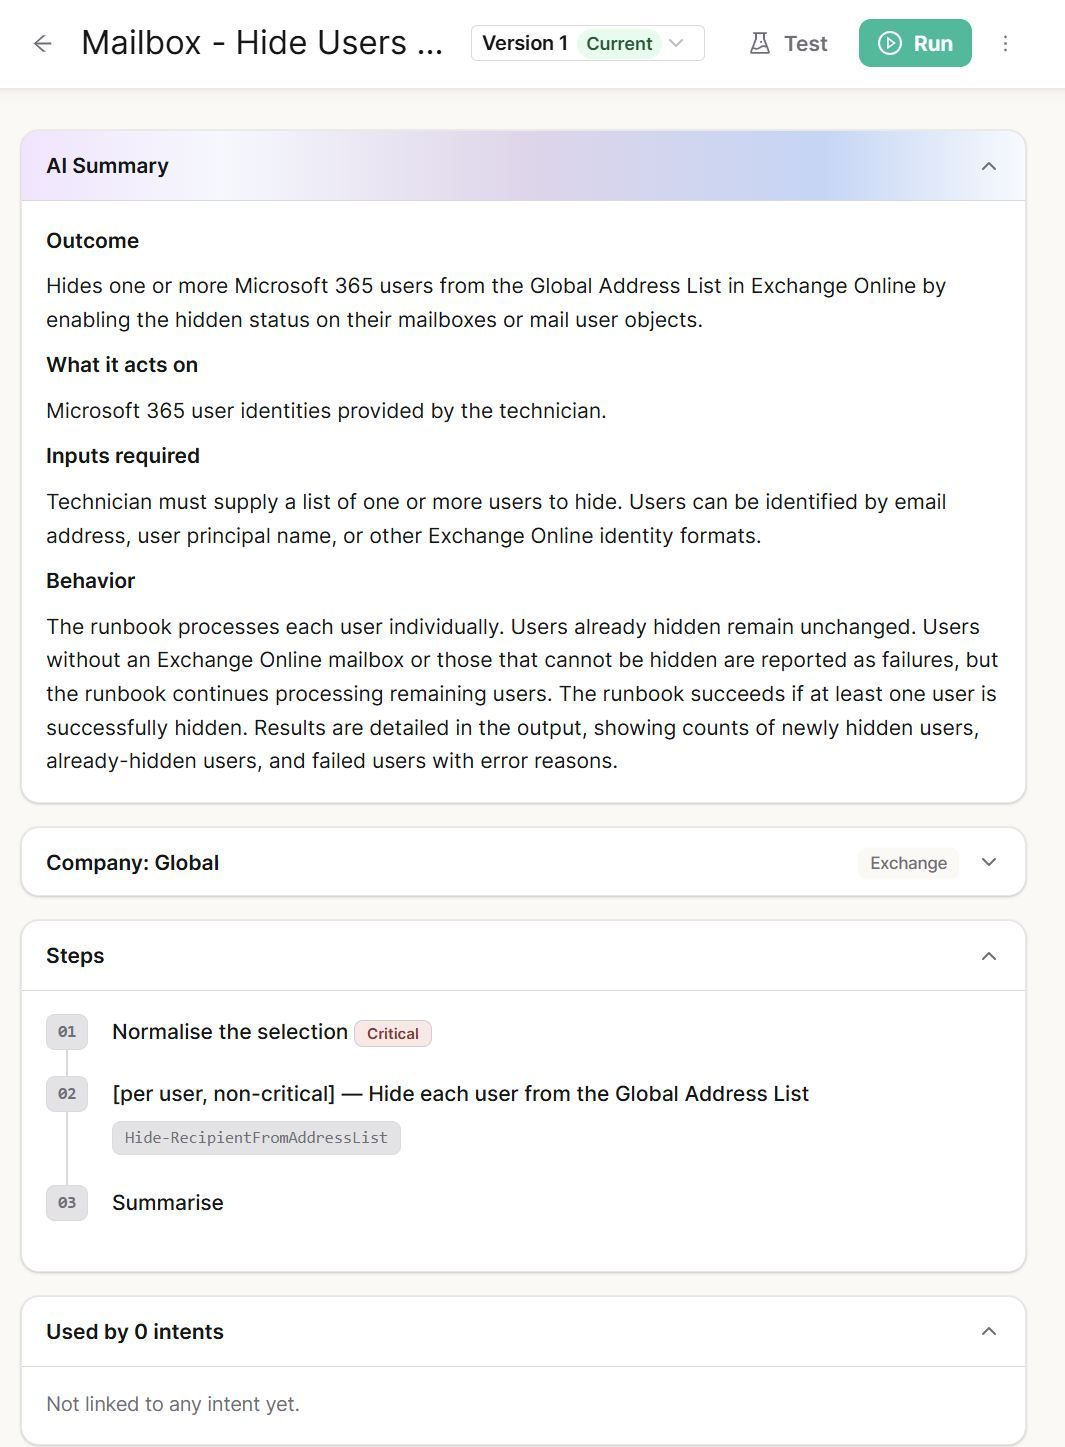Collapse the Steps section
1065x1447 pixels.
989,956
